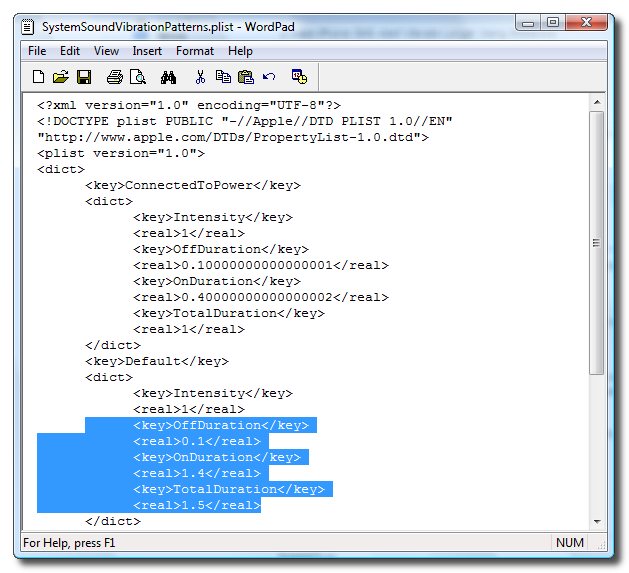Viewport: 629px width, 573px height.
Task: Open the Help menu
Action: (240, 51)
